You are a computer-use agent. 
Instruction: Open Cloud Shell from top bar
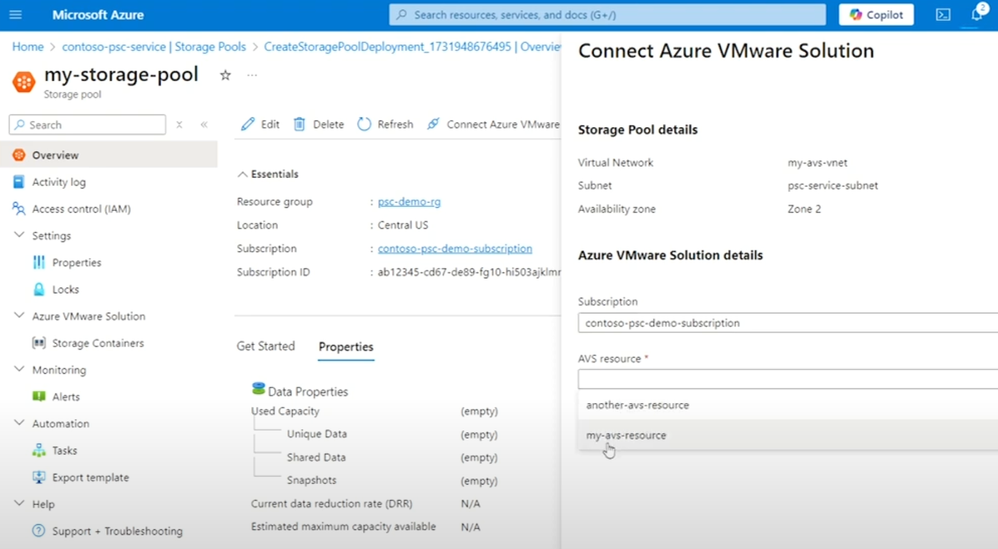943,15
